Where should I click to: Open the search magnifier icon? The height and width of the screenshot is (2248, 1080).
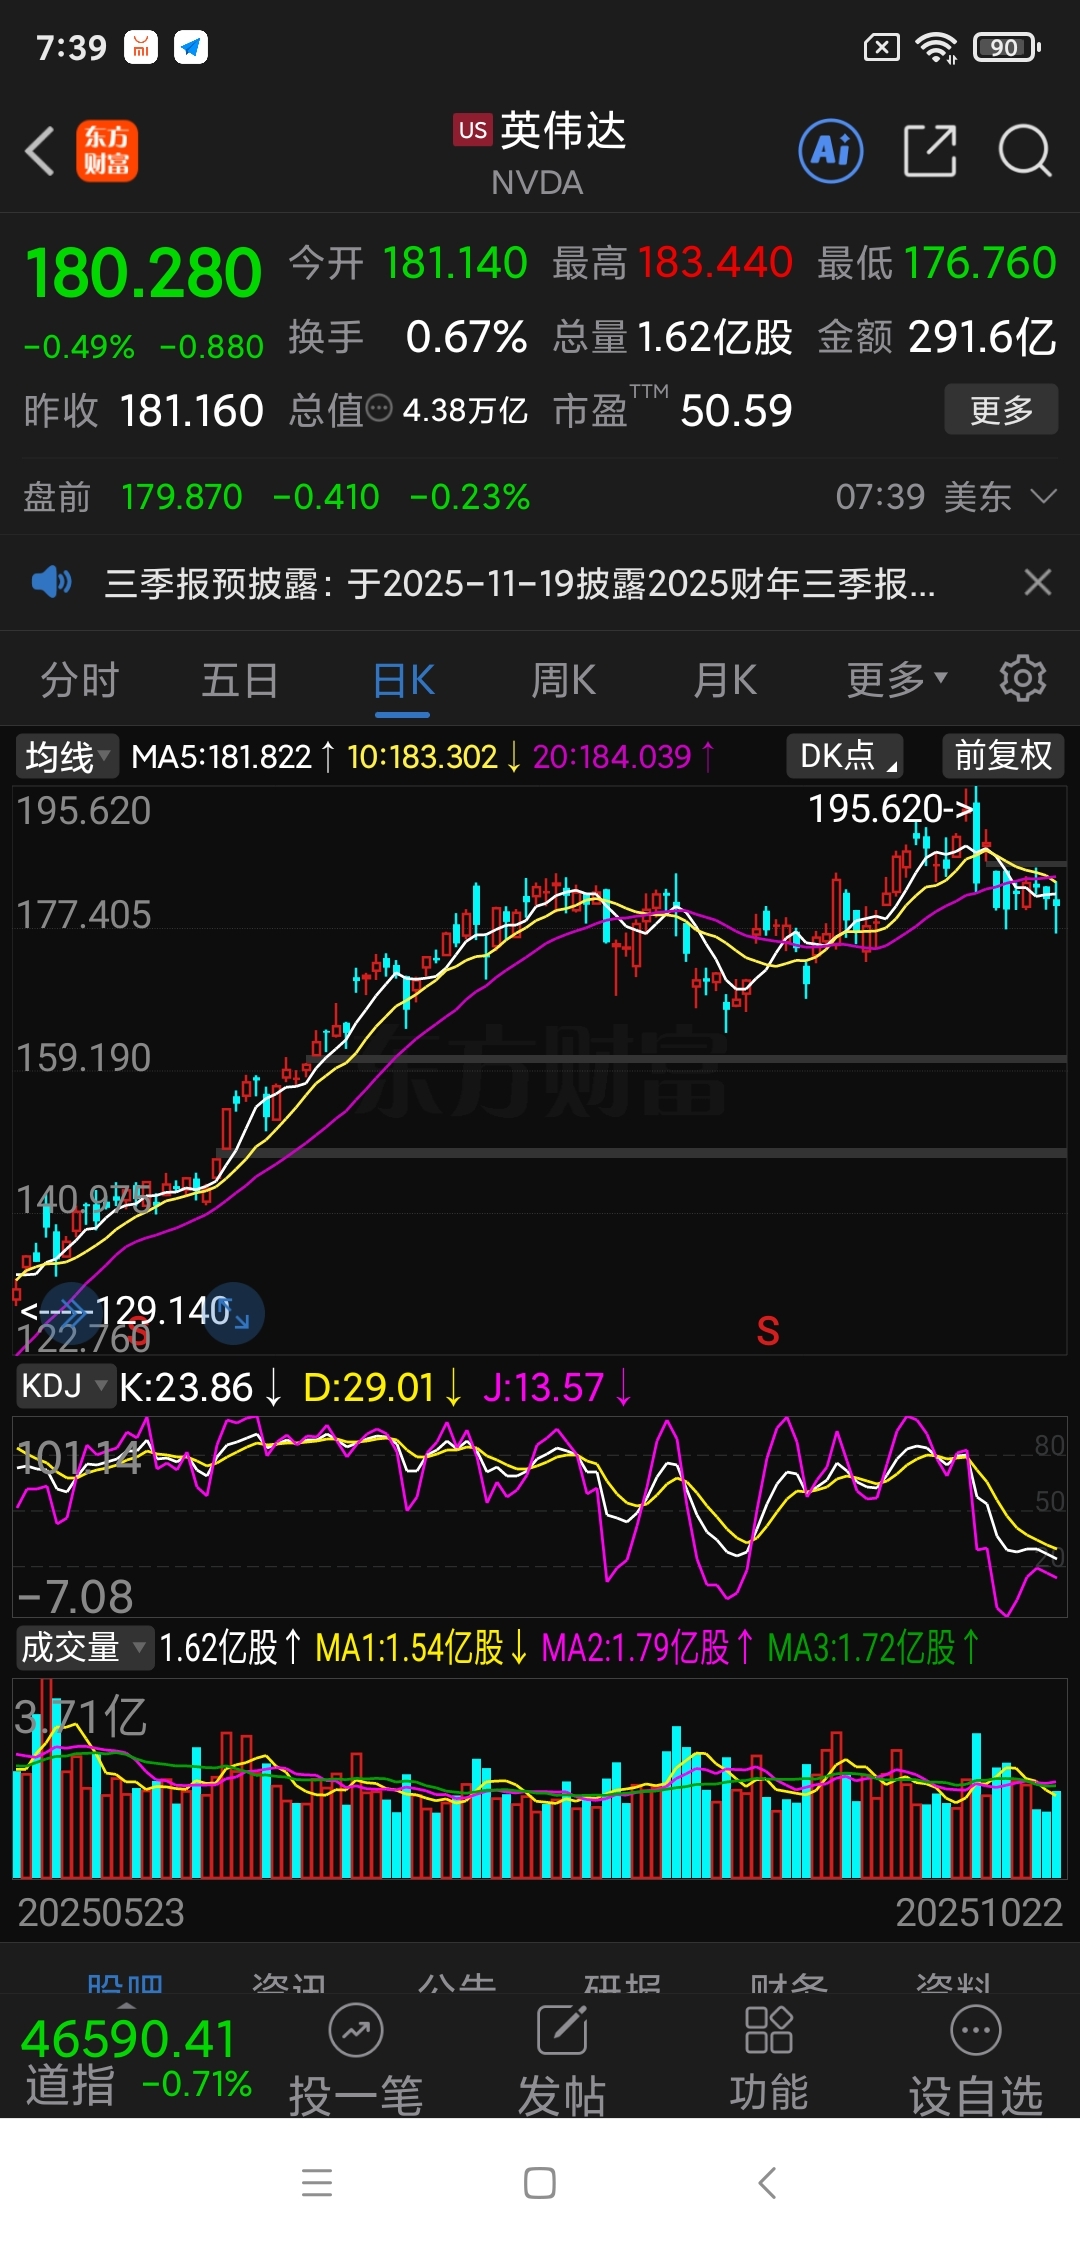(x=1025, y=151)
